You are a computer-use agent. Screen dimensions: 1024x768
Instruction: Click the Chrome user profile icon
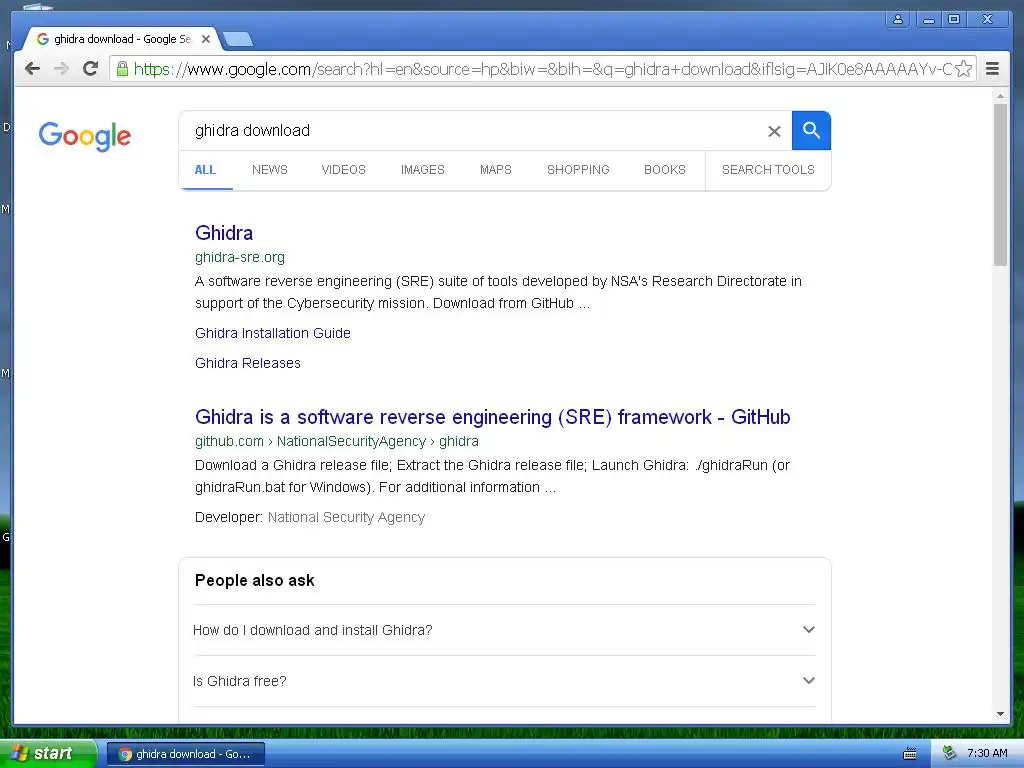click(x=898, y=20)
